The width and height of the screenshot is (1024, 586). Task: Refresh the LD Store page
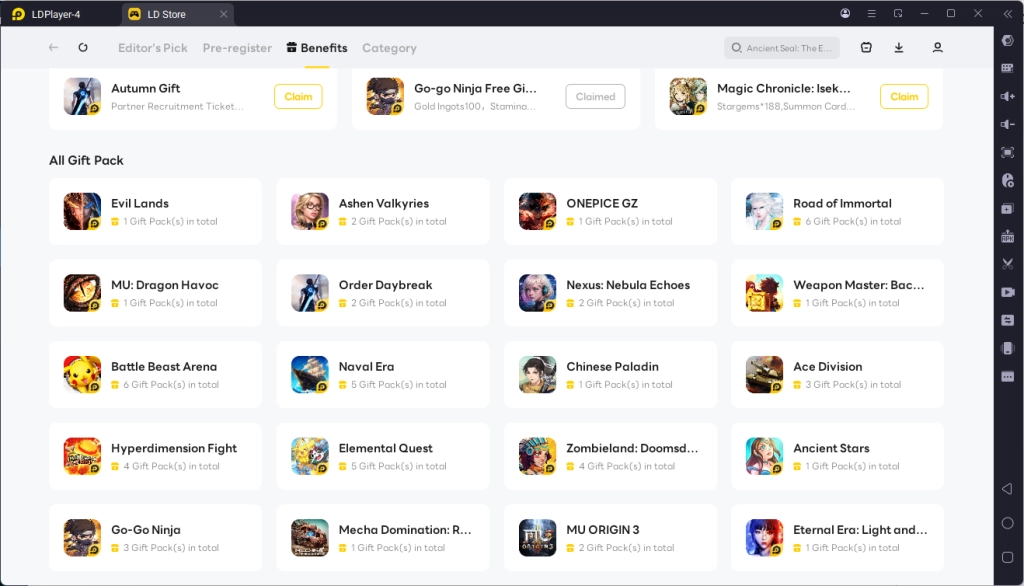tap(83, 48)
